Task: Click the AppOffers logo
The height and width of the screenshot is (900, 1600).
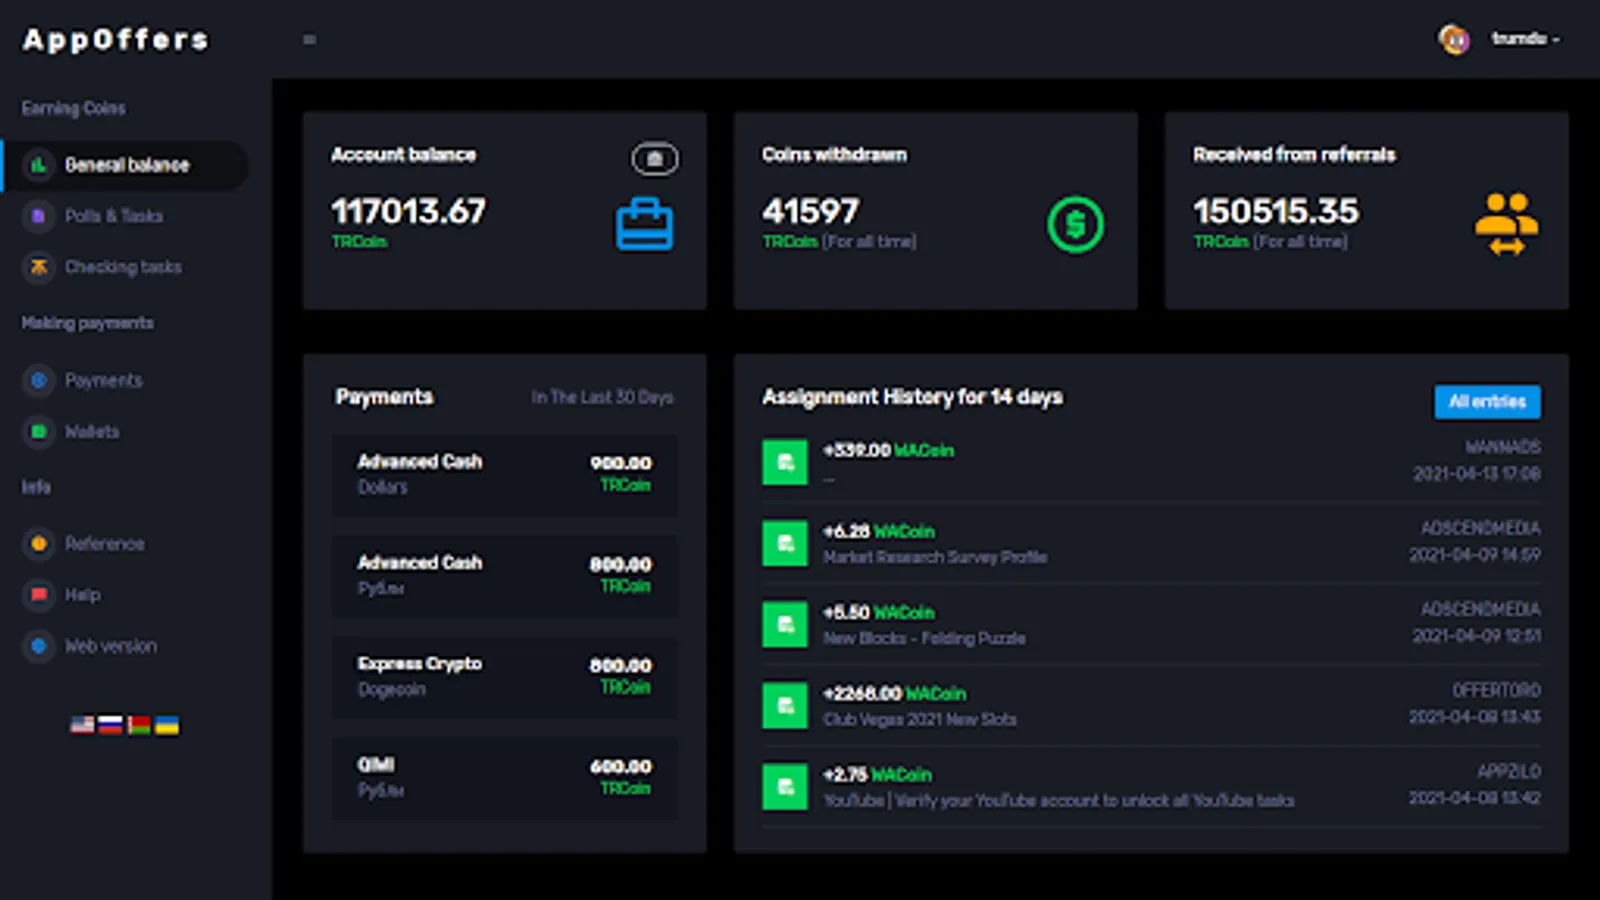Action: (116, 39)
